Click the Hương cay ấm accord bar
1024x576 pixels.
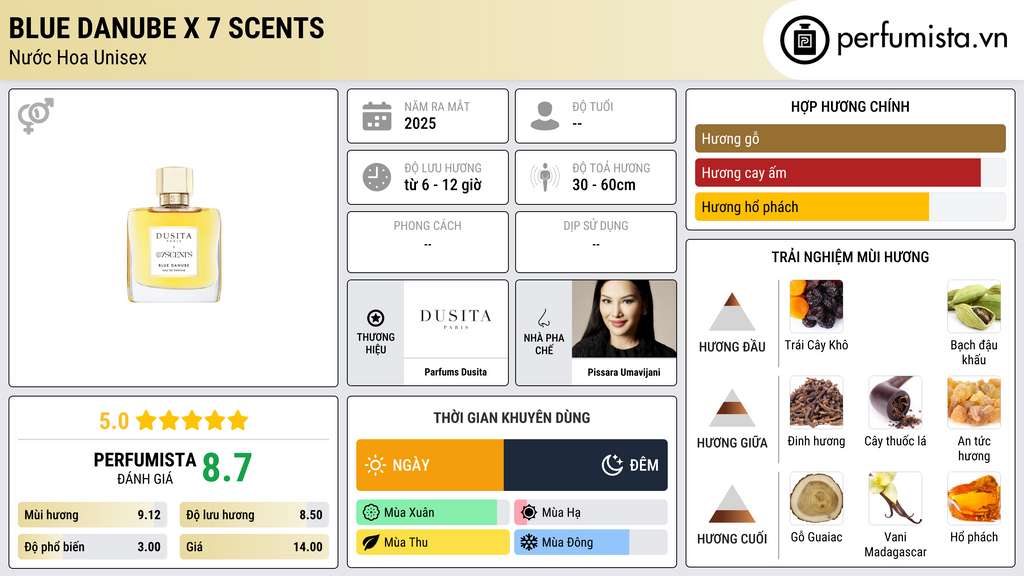coord(850,173)
